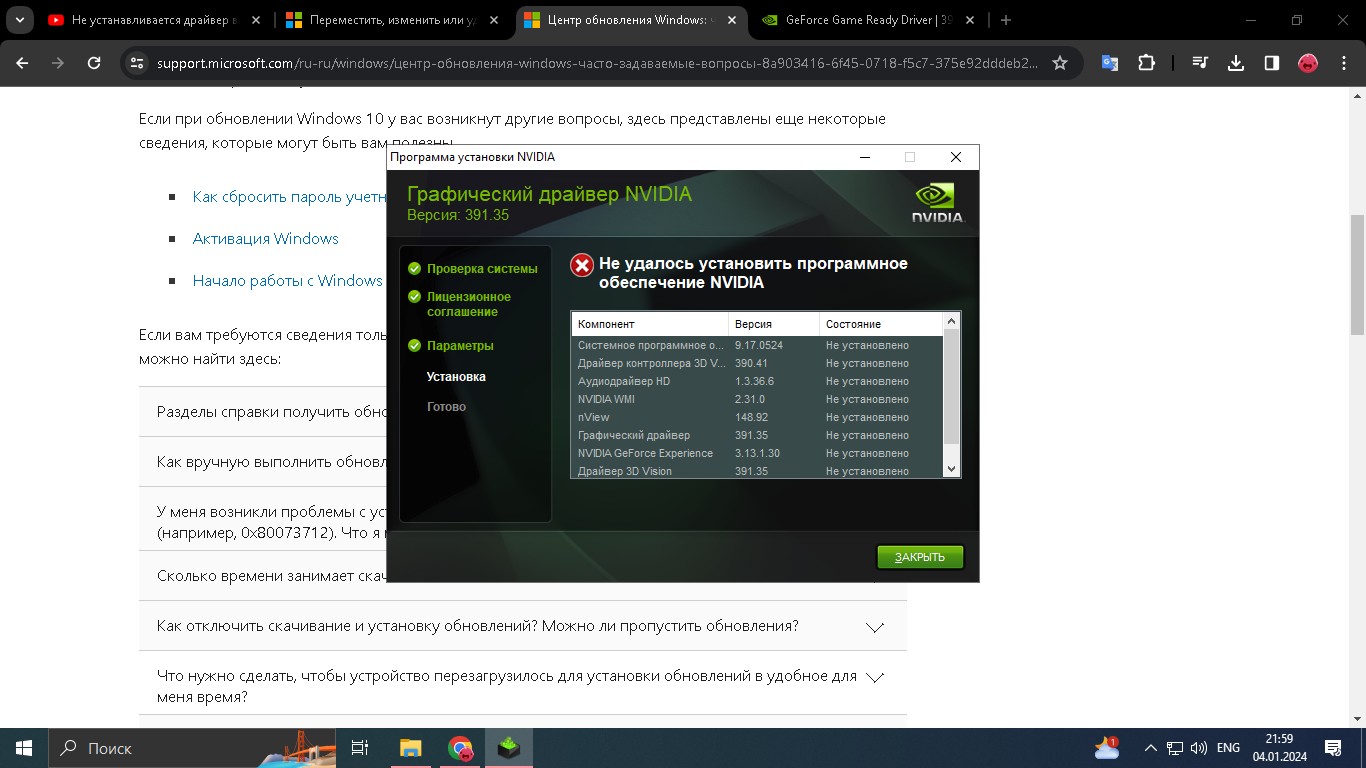Select the 'Графический драйвер' row
The width and height of the screenshot is (1366, 768).
[x=757, y=435]
